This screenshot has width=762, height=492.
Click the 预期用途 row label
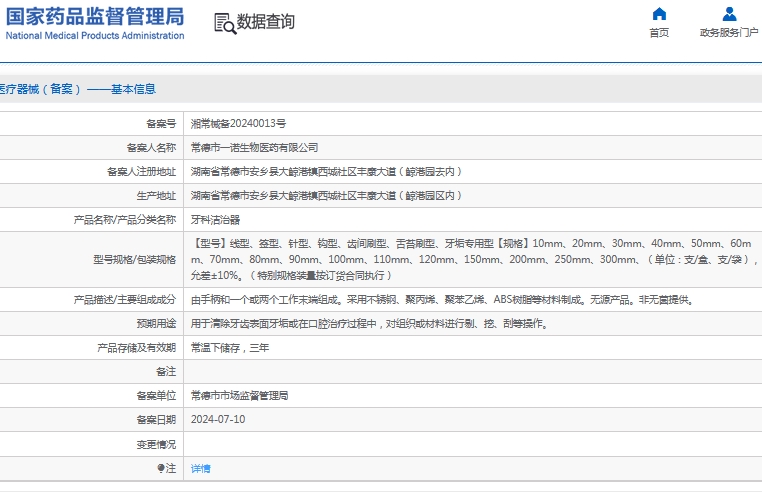point(156,323)
